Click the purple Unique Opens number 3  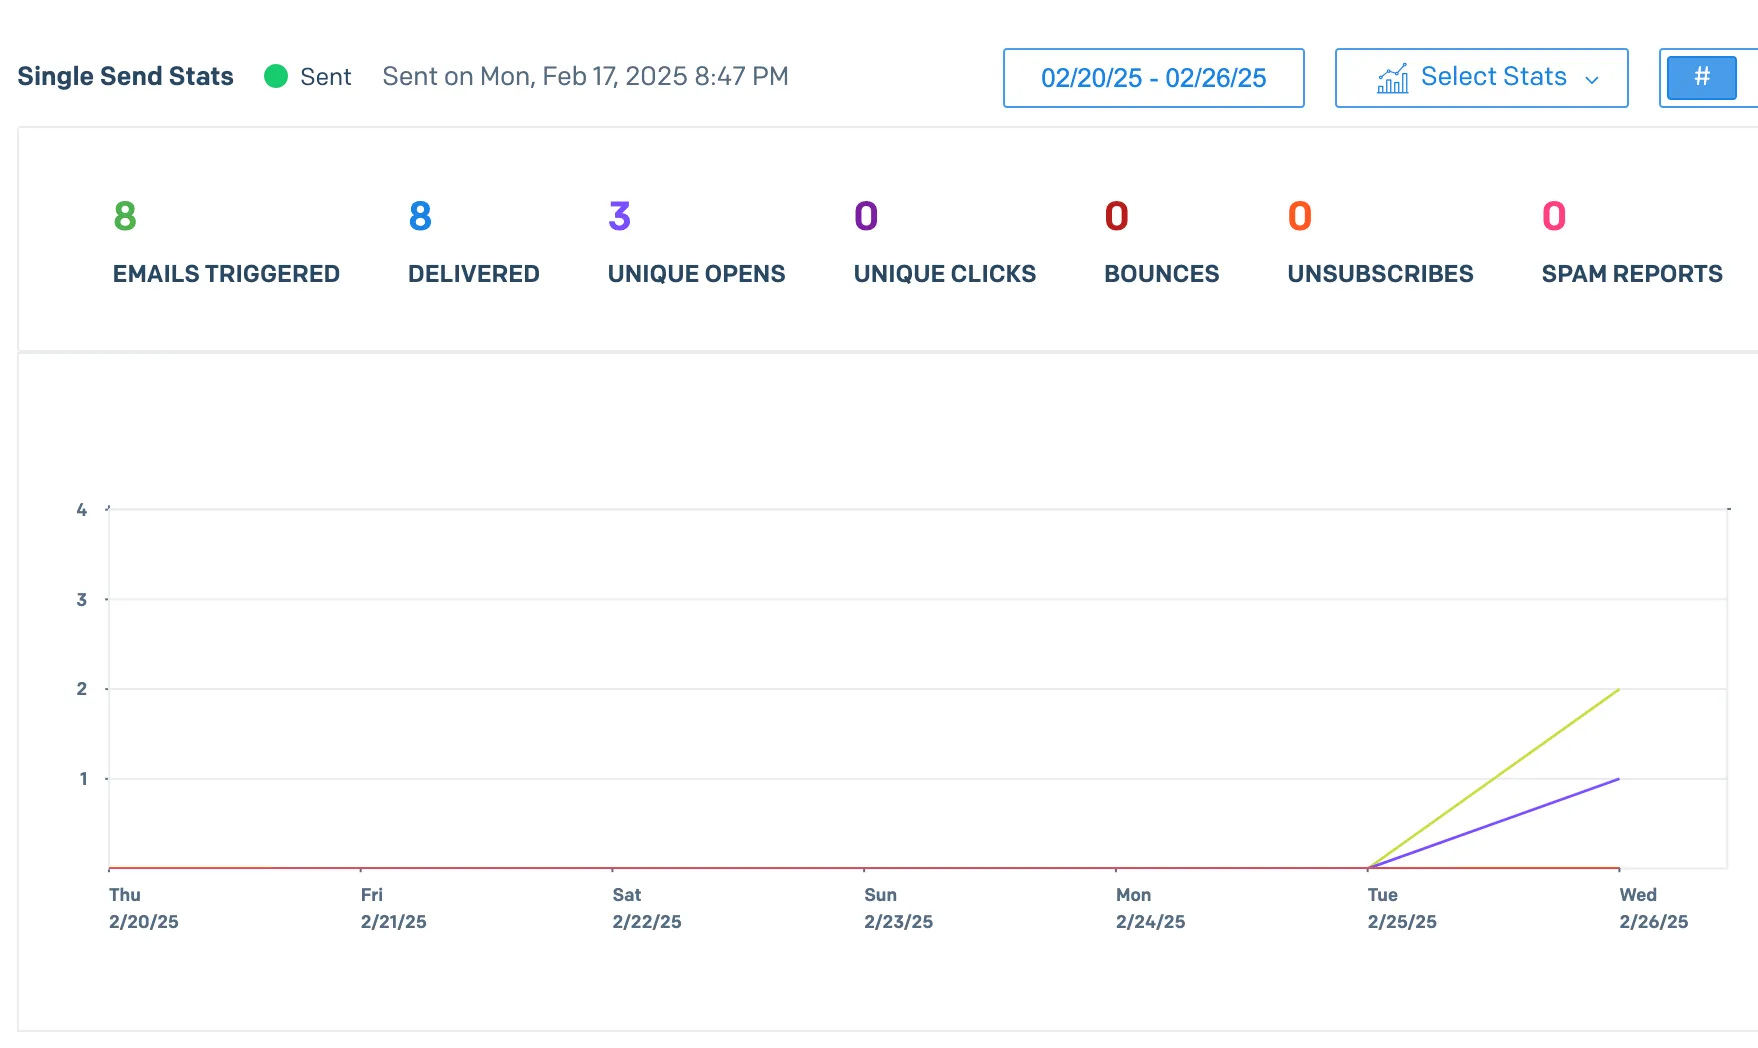point(619,216)
